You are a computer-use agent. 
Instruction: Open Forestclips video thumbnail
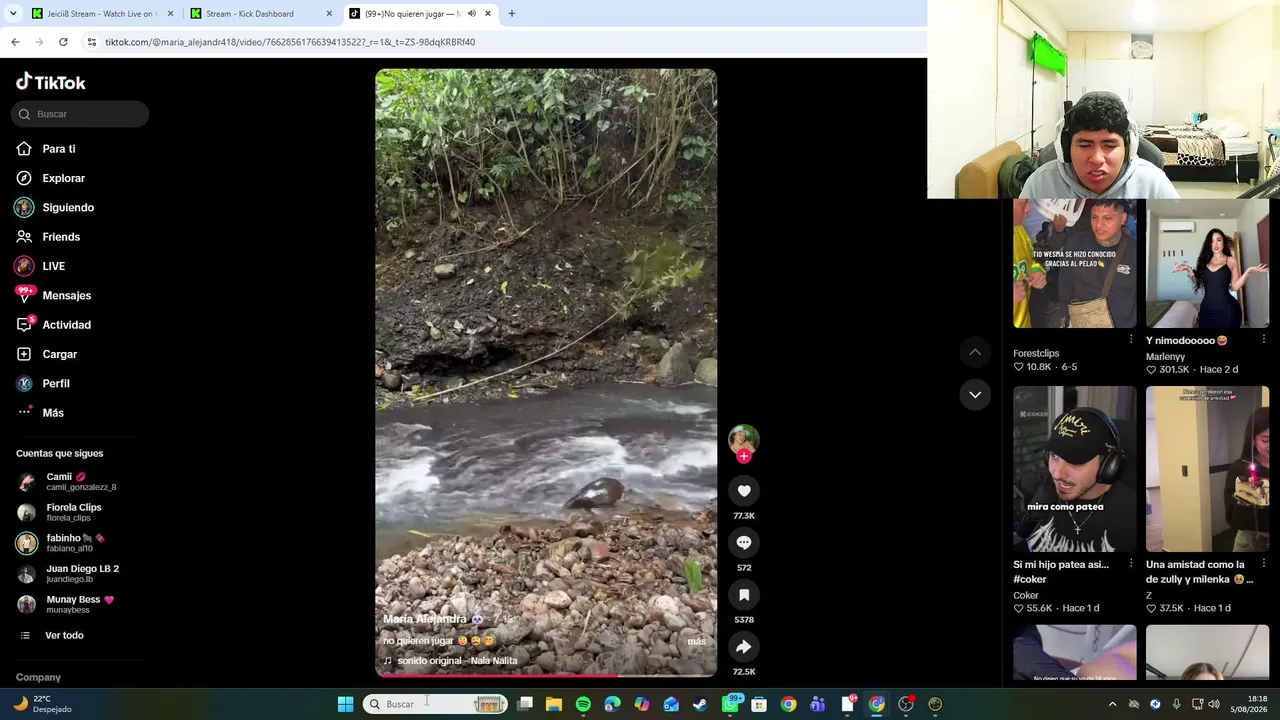coord(1075,263)
